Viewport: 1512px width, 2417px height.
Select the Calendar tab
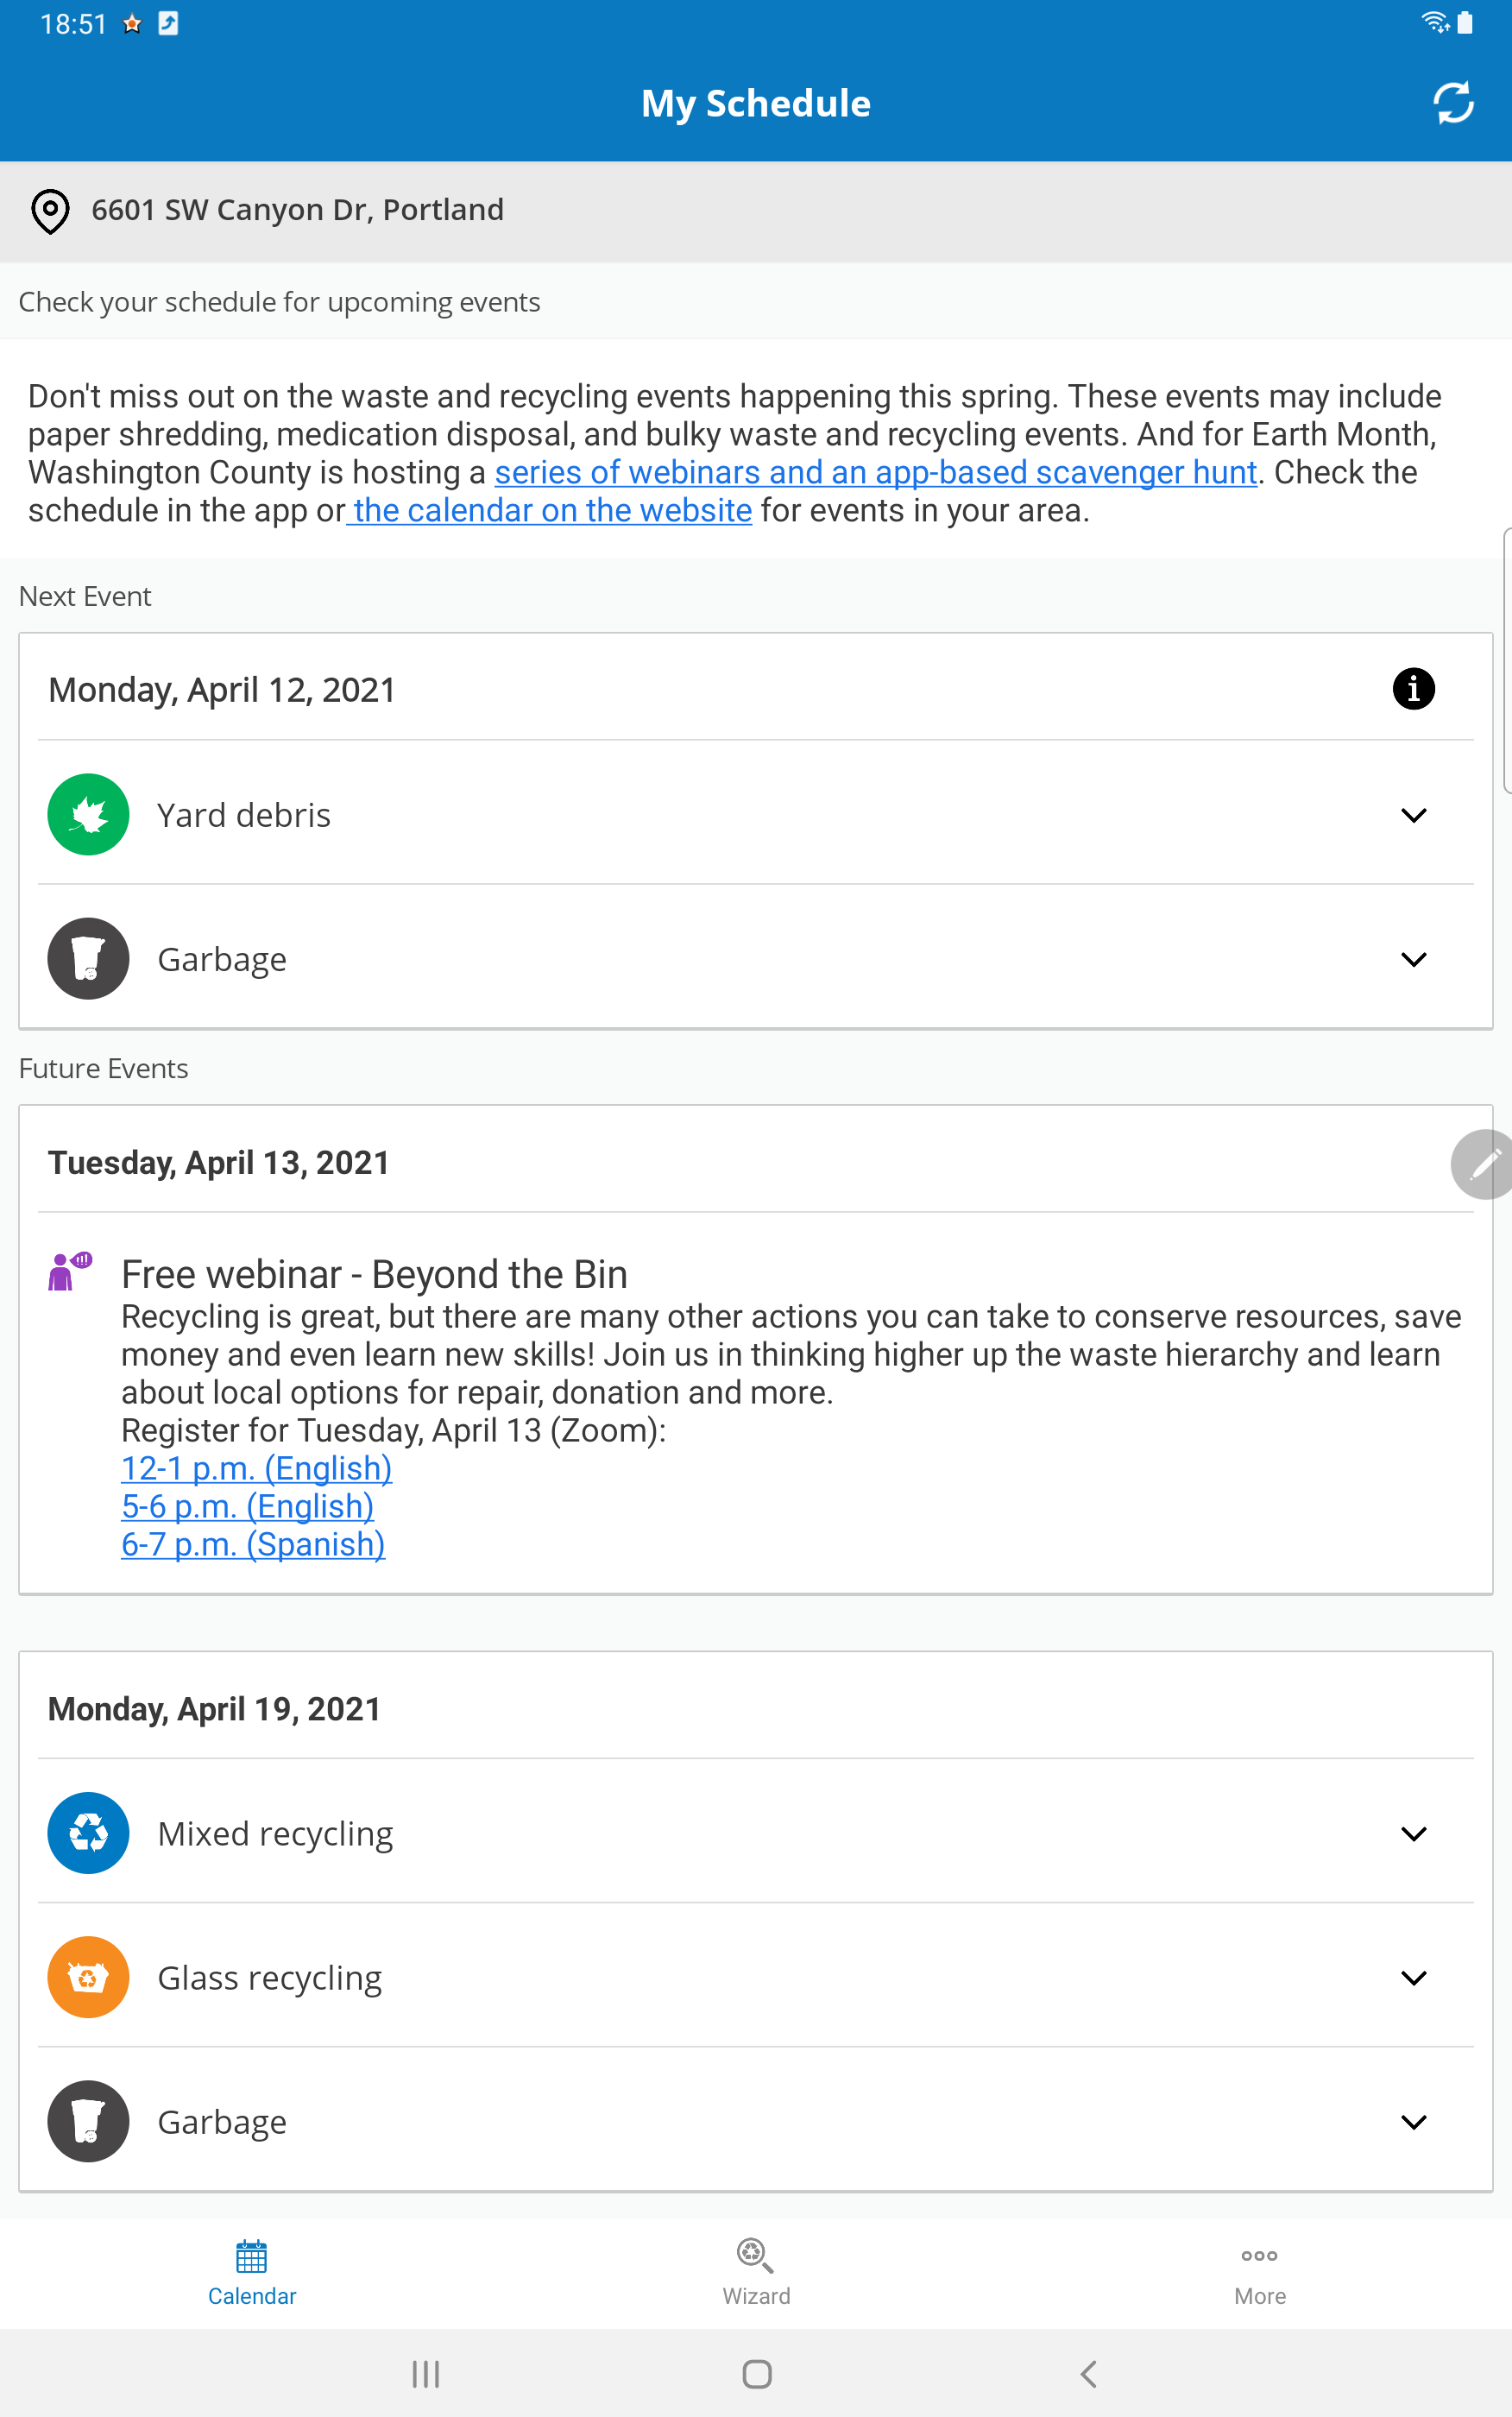[x=252, y=2272]
